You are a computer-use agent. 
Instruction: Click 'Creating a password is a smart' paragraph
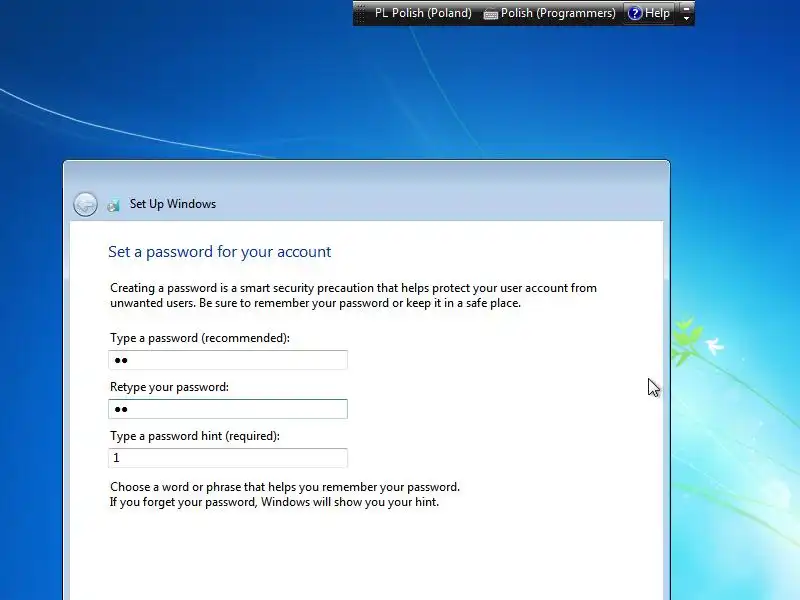(354, 295)
